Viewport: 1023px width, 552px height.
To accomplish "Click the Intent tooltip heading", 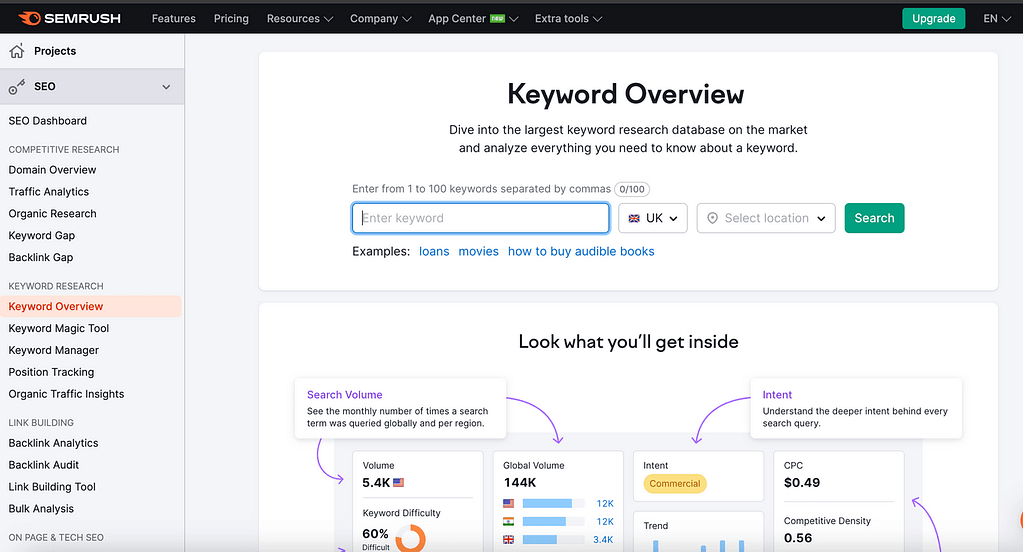I will pyautogui.click(x=777, y=395).
